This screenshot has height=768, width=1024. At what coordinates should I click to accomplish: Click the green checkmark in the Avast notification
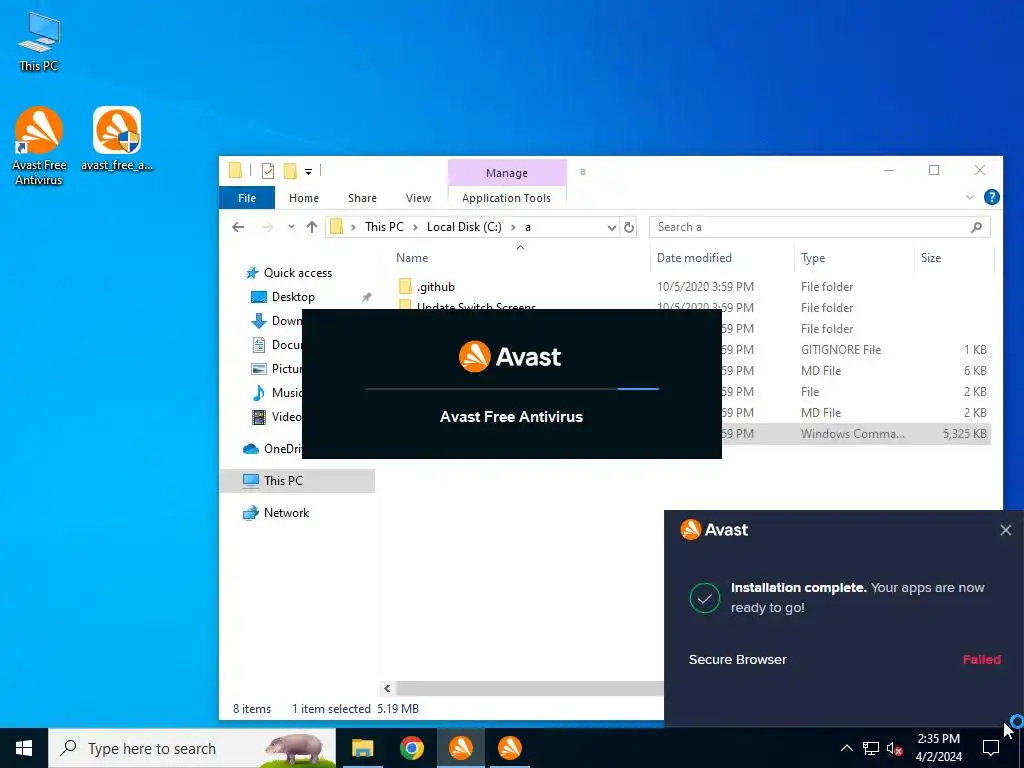coord(705,598)
